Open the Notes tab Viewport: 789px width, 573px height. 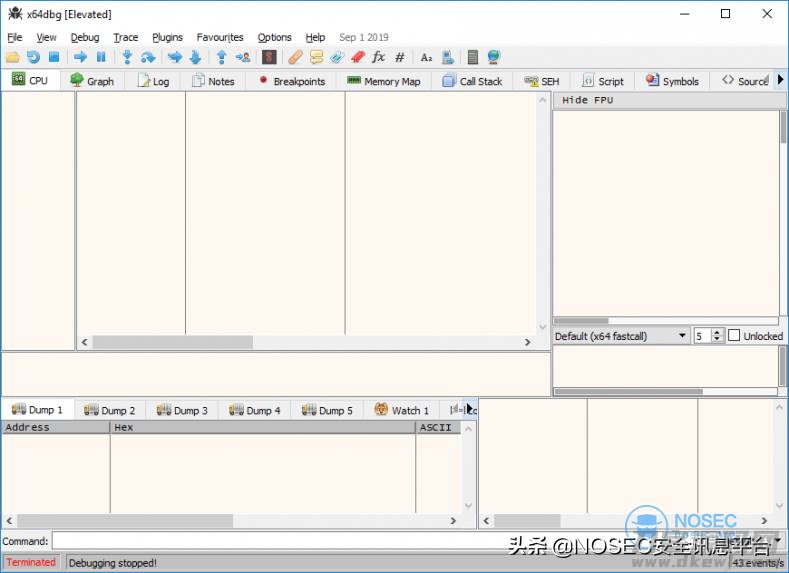[213, 81]
